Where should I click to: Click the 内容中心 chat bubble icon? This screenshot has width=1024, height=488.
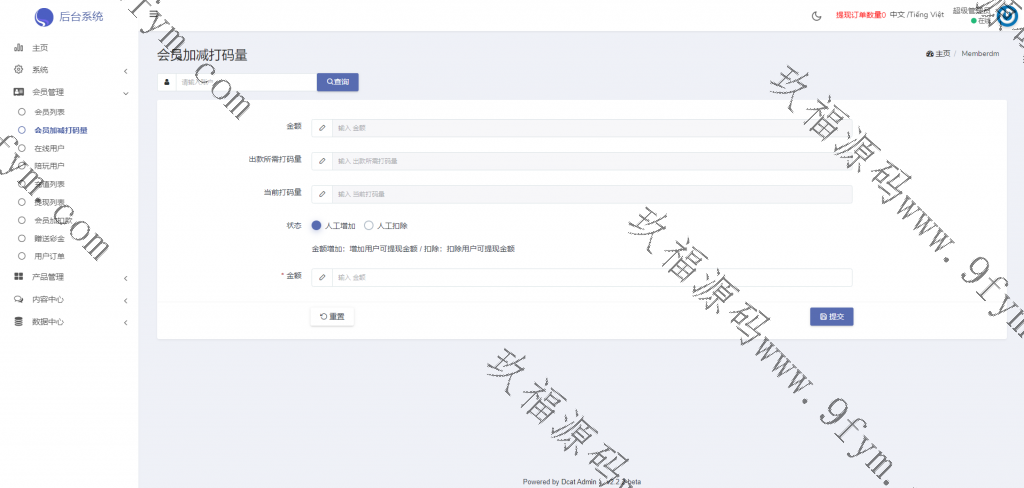click(18, 300)
